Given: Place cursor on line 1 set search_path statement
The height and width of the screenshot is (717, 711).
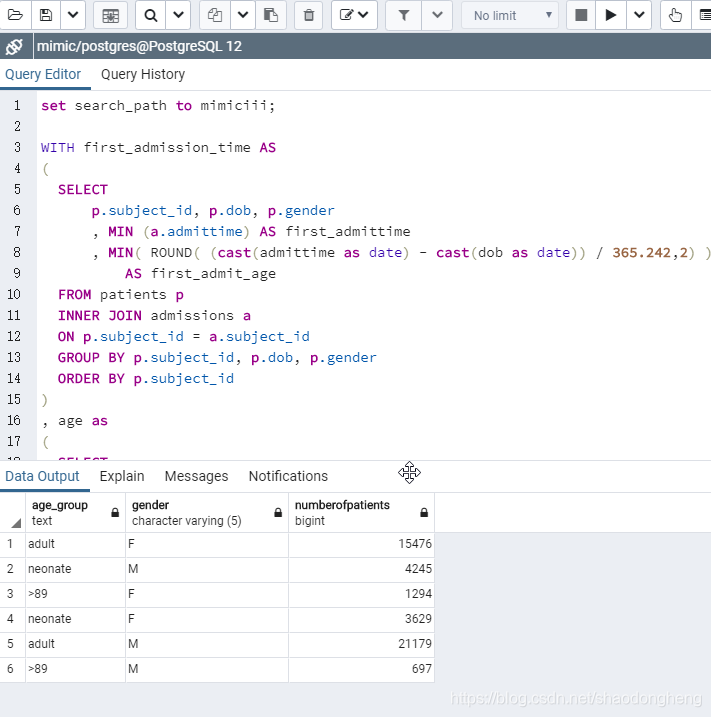Looking at the screenshot, I should pyautogui.click(x=158, y=106).
